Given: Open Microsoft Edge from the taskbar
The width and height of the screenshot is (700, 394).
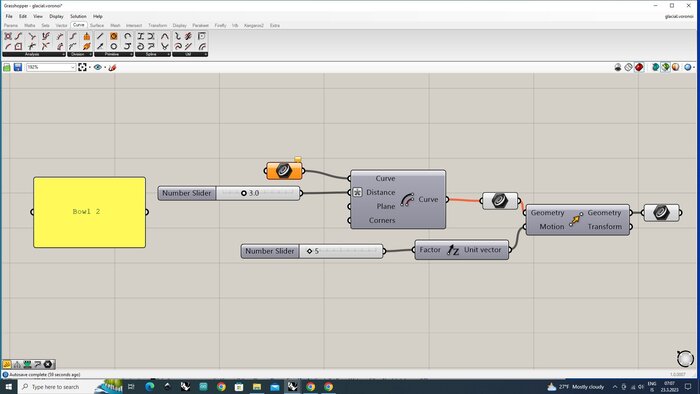Looking at the screenshot, I should 150,386.
